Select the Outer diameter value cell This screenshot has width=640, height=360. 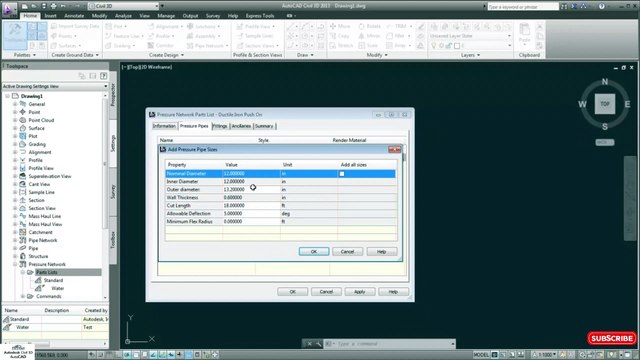(x=251, y=189)
